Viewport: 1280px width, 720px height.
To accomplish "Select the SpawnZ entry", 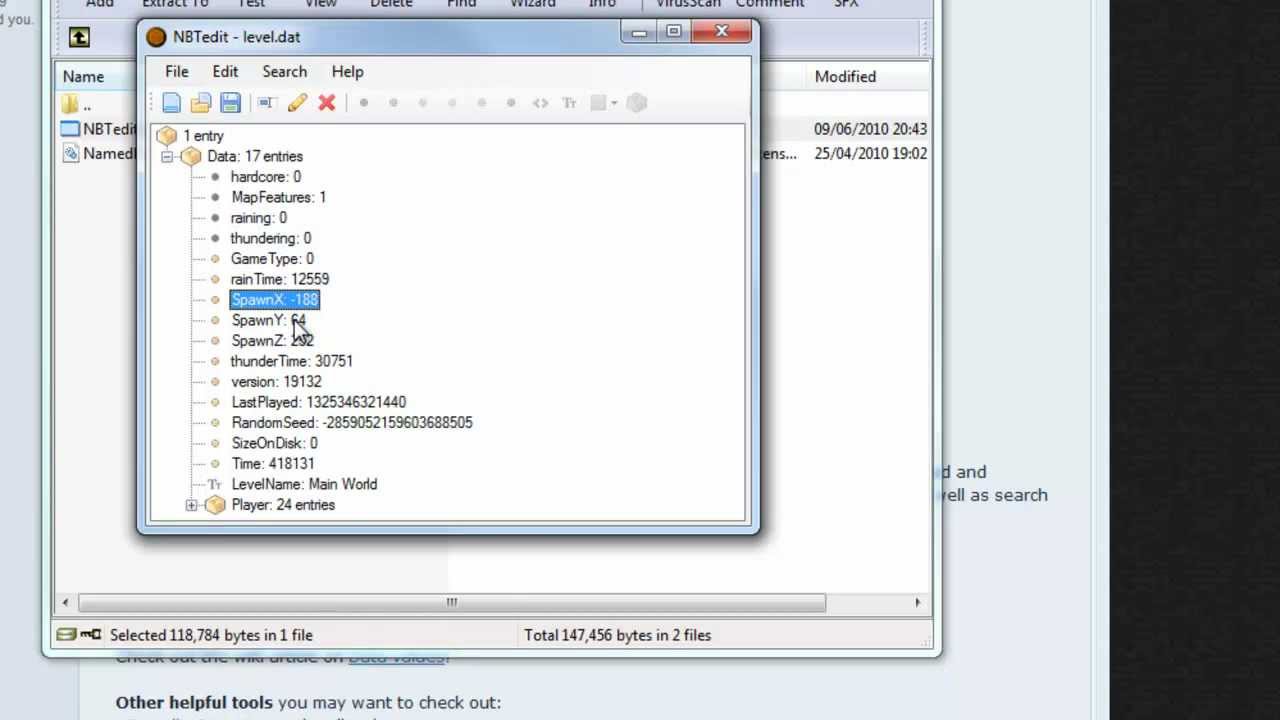I will point(272,341).
